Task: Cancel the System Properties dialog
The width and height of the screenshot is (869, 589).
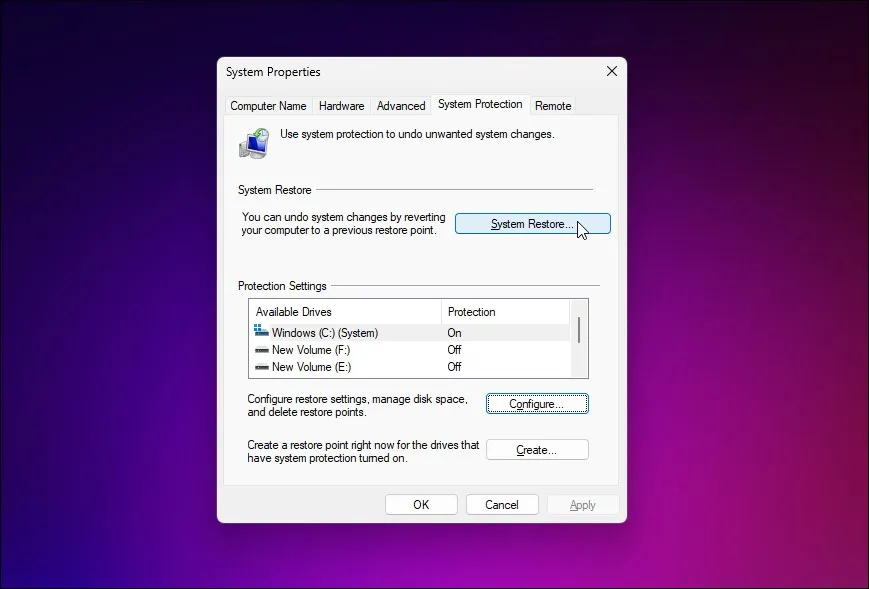Action: (x=502, y=504)
